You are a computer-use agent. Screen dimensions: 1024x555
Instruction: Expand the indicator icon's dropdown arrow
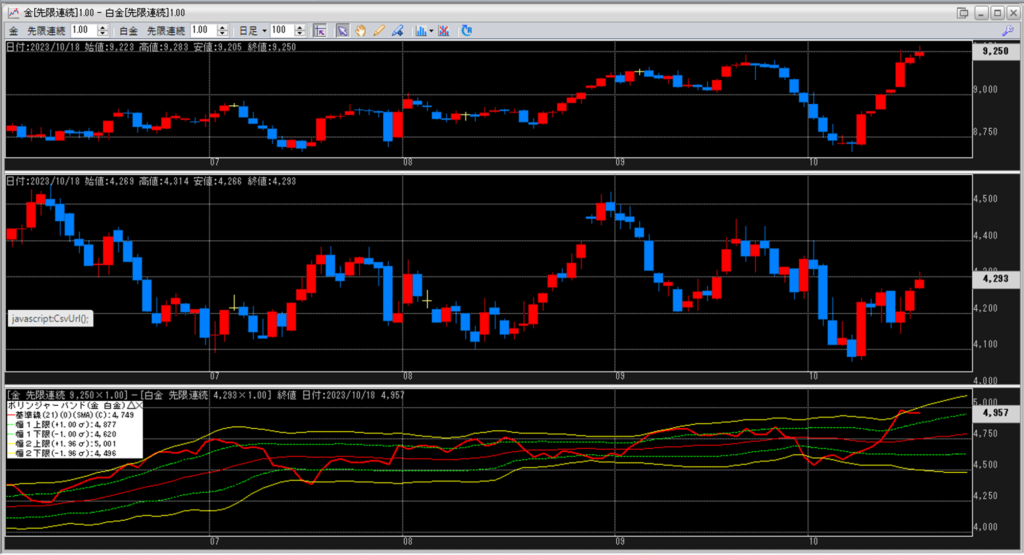430,30
